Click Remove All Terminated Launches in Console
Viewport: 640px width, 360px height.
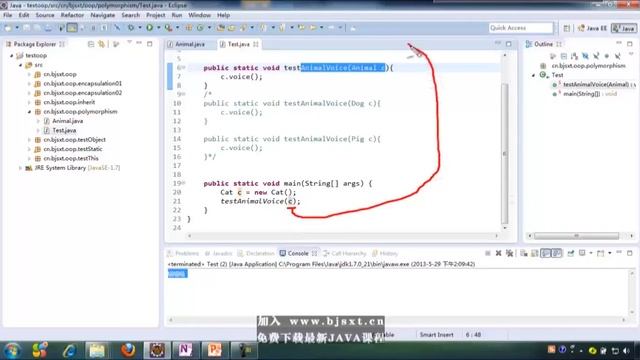pos(509,253)
